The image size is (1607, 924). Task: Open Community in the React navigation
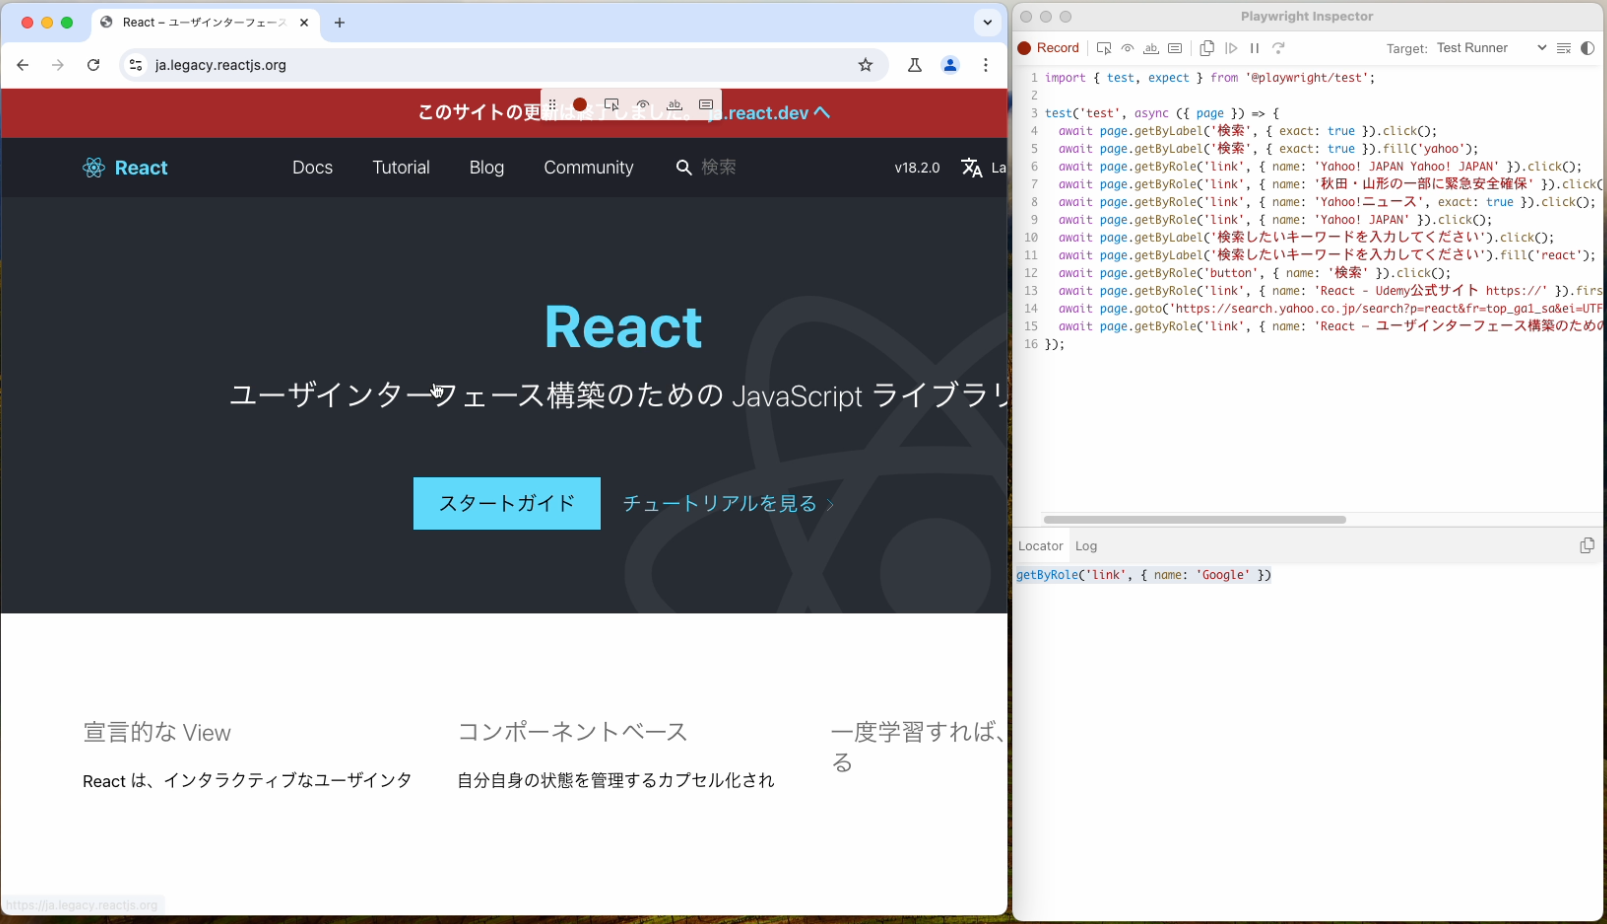click(589, 168)
